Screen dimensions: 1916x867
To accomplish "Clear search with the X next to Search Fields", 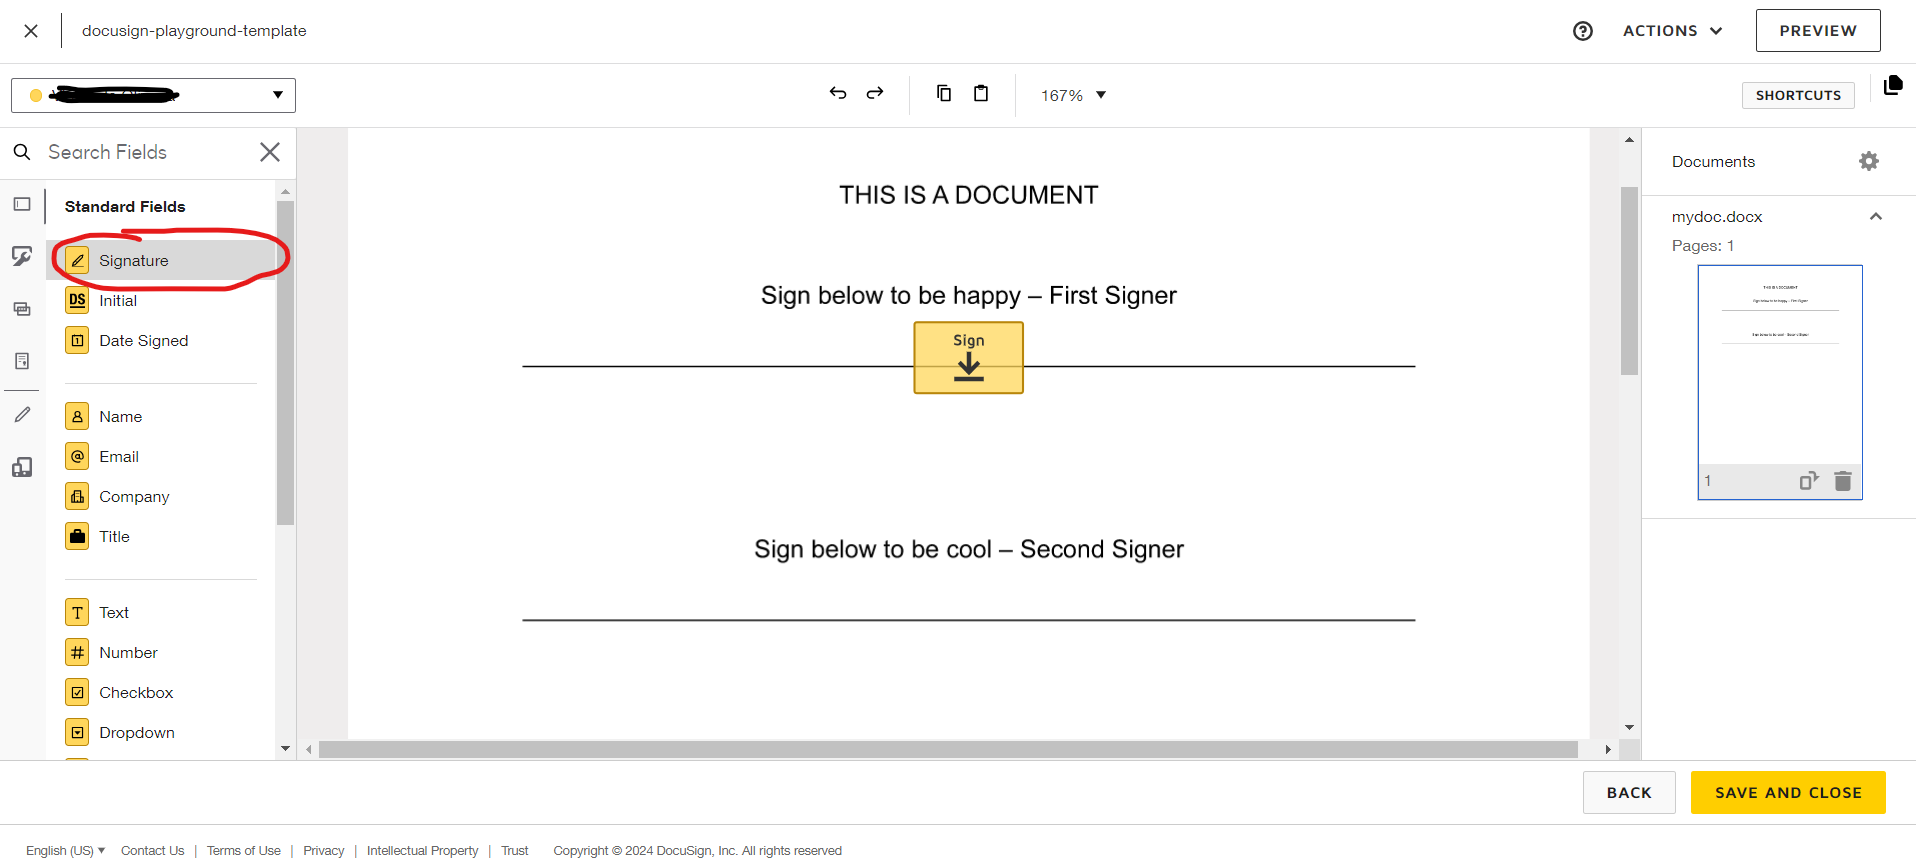I will [x=270, y=152].
